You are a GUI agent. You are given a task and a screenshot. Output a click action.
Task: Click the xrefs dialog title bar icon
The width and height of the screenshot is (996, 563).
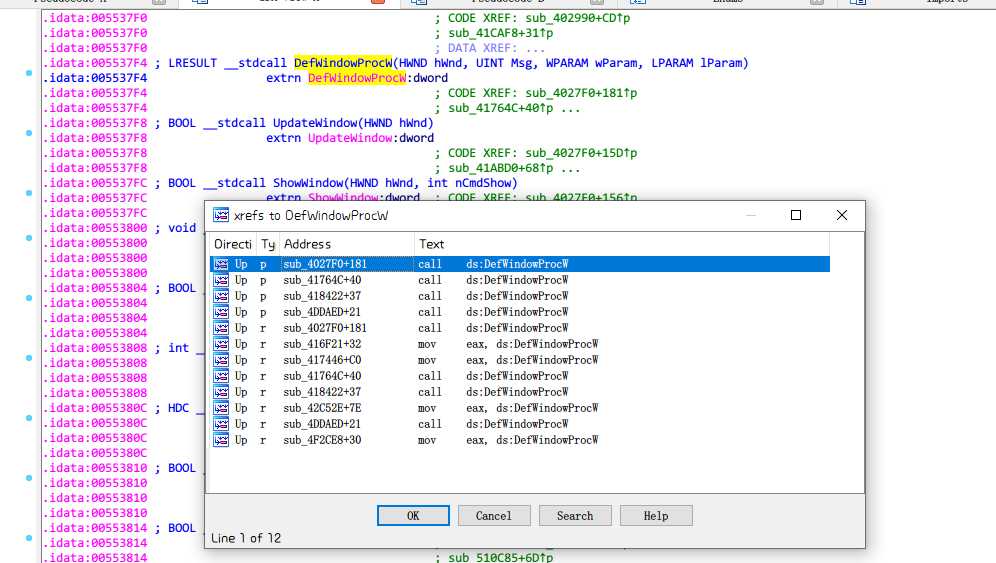[220, 215]
